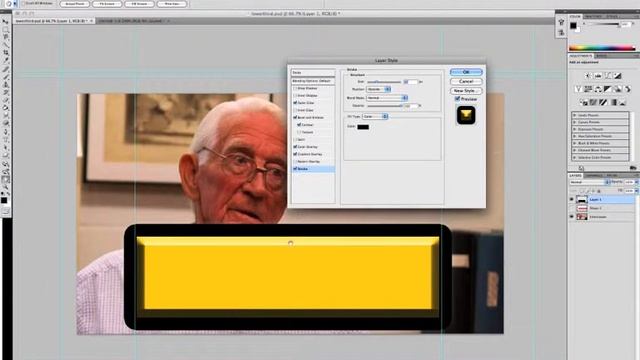This screenshot has width=640, height=360.
Task: Add an Exposure adjustment layer
Action: tap(618, 76)
